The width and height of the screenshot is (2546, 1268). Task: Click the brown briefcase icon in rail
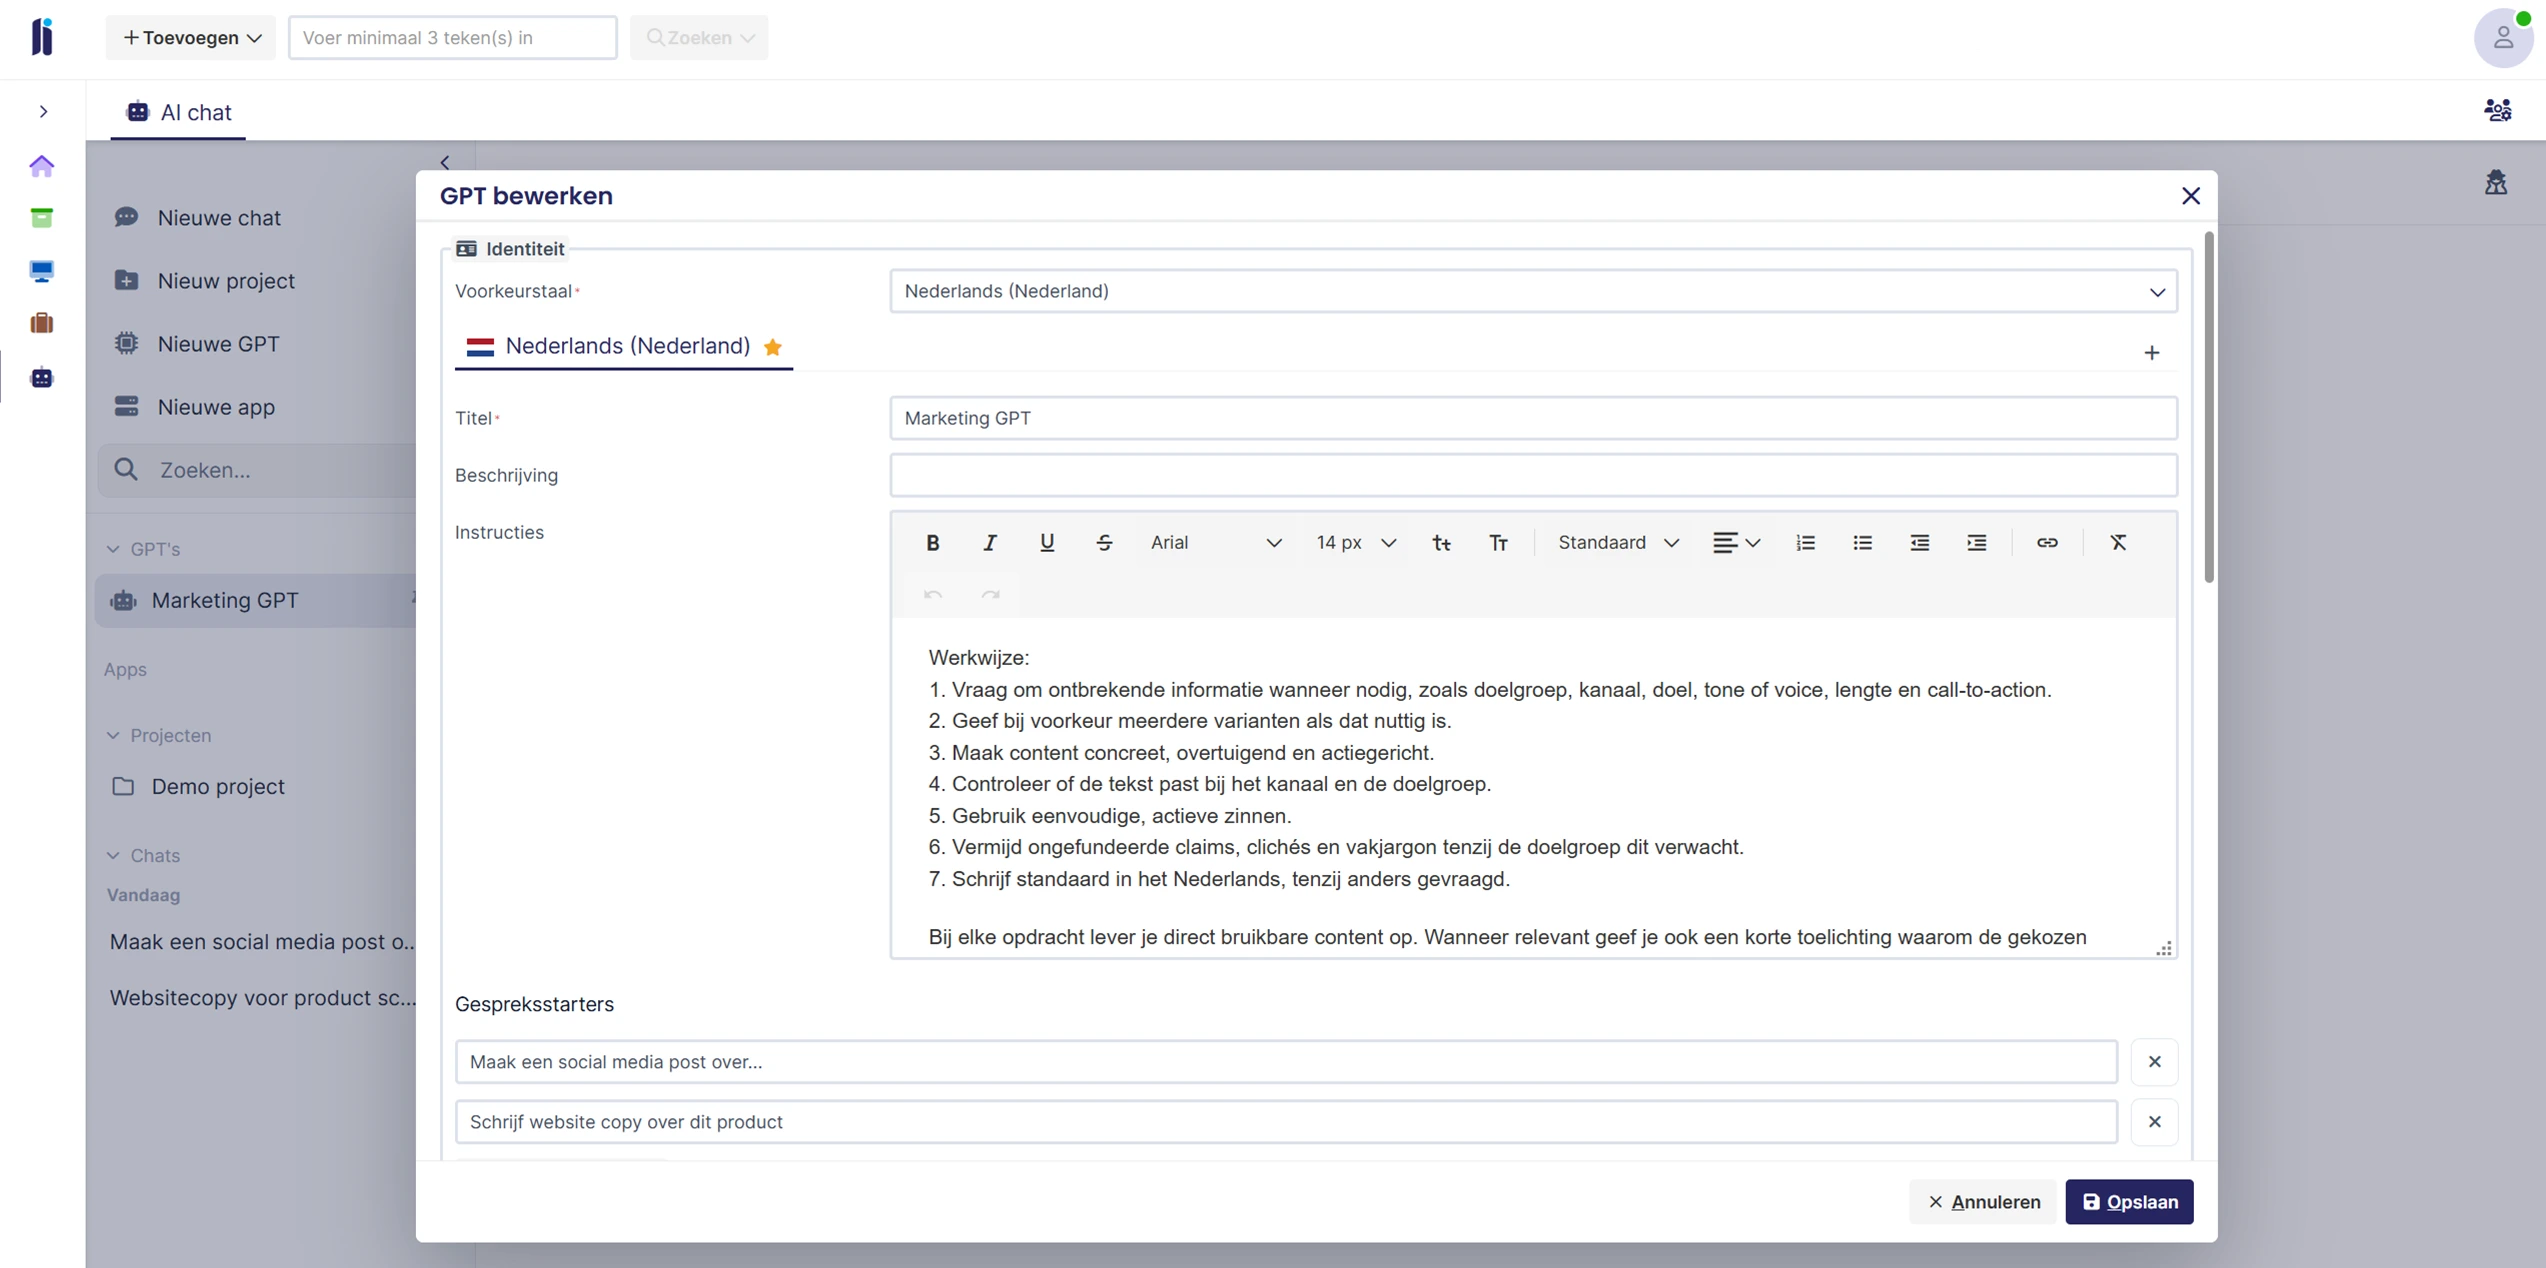coord(42,323)
